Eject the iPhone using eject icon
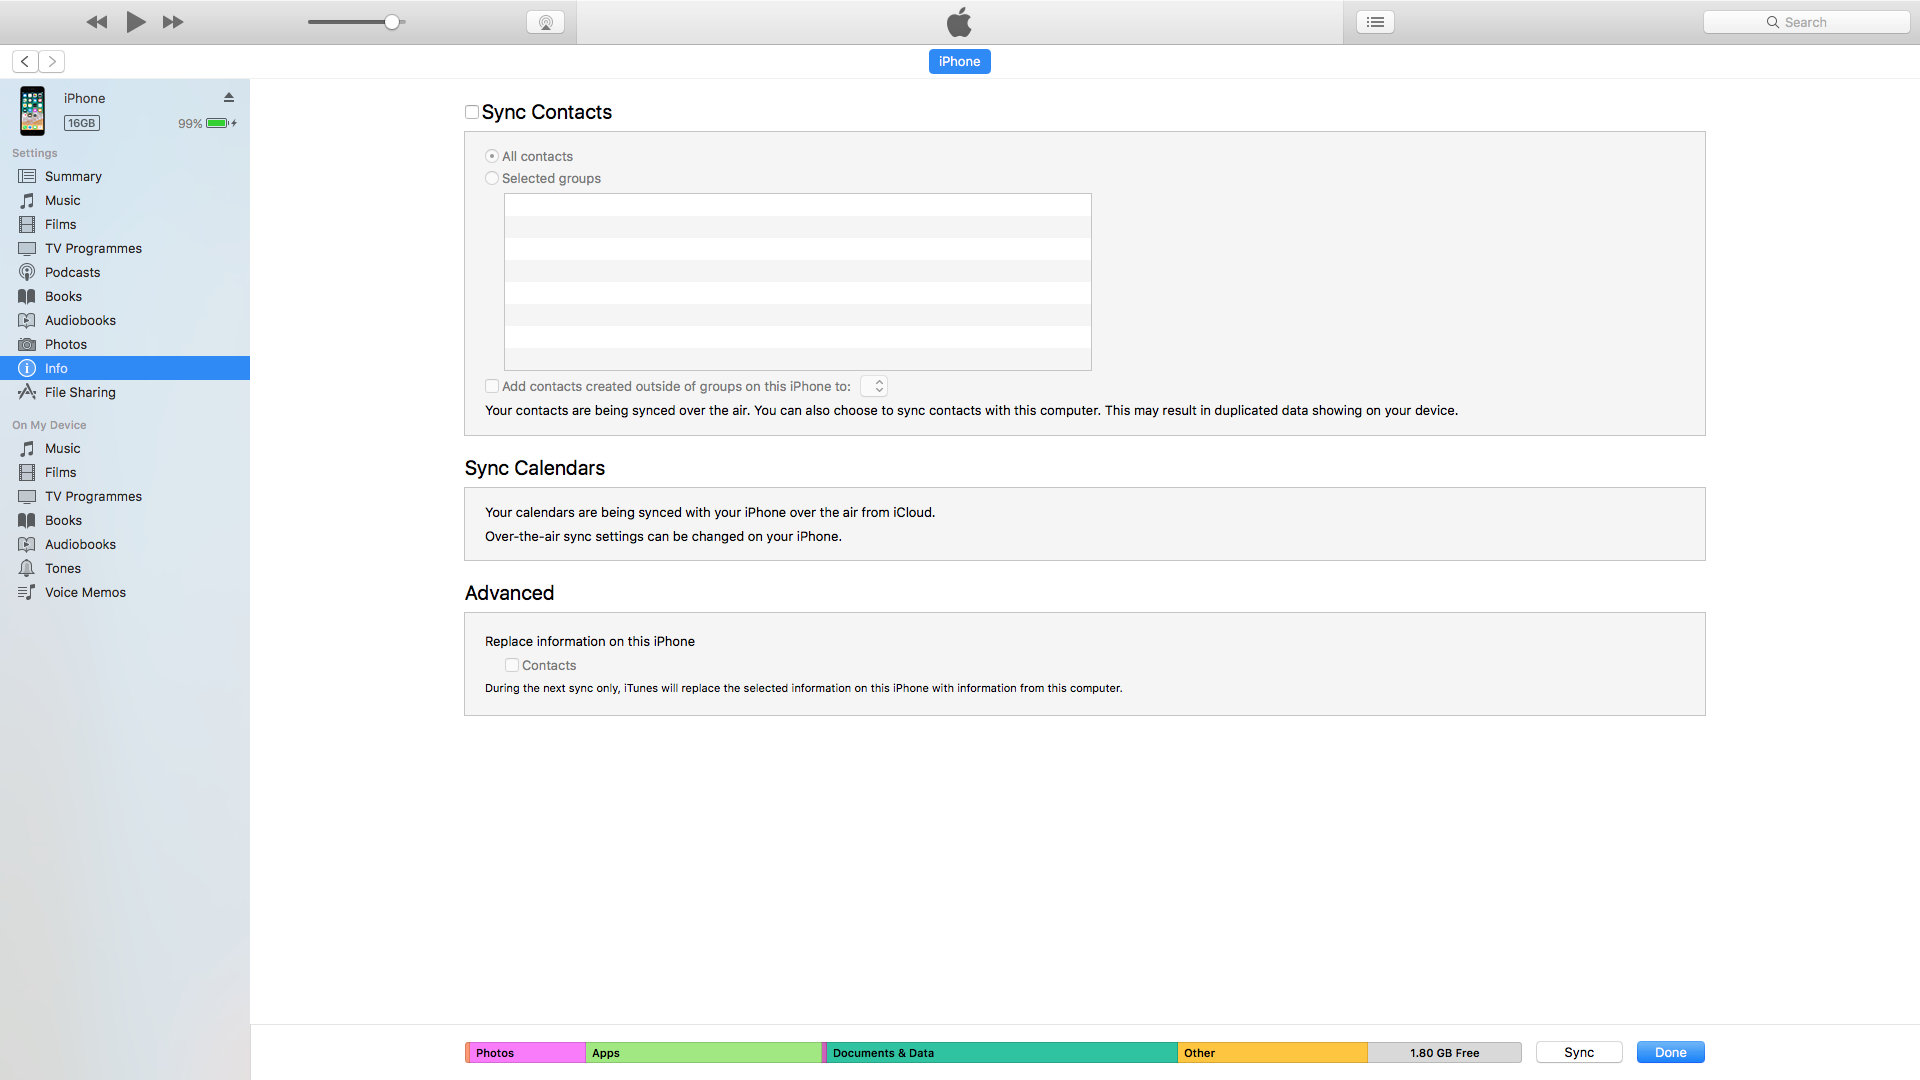Viewport: 1920px width, 1080px height. click(228, 98)
